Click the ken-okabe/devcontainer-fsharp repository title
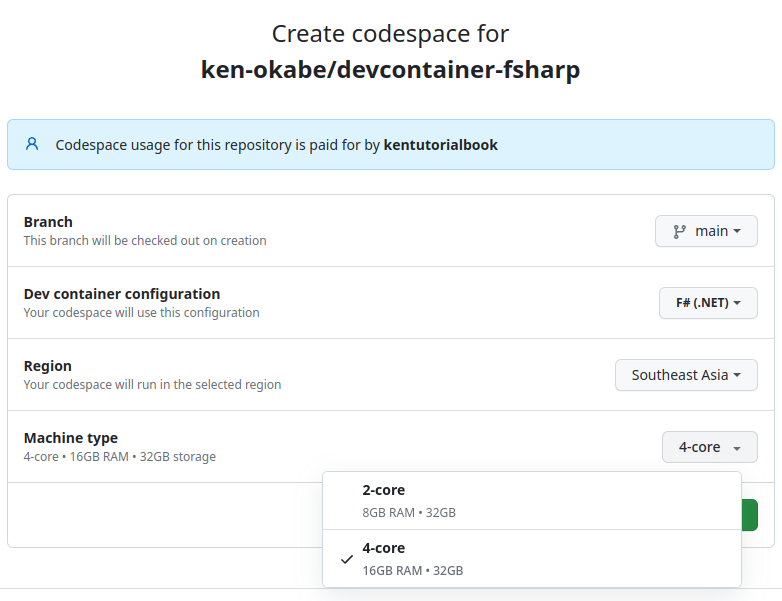Screen dimensions: 782x601 pos(390,70)
